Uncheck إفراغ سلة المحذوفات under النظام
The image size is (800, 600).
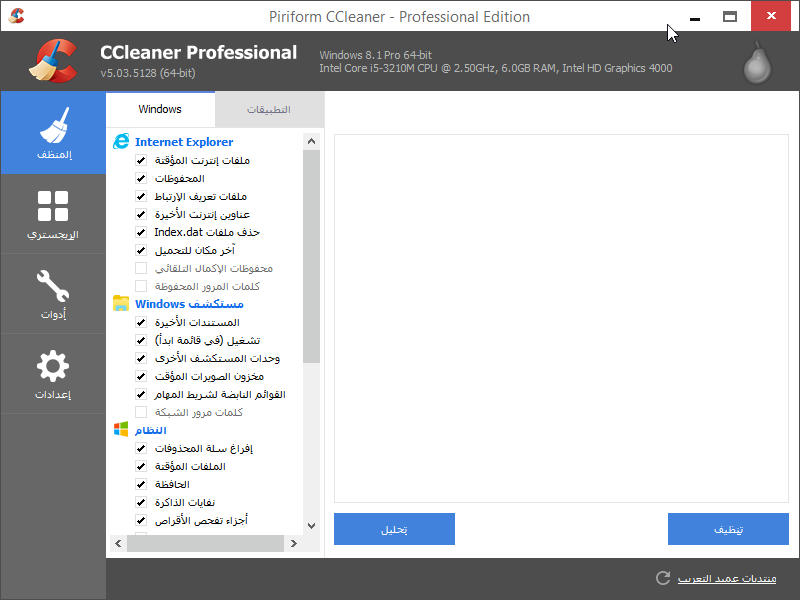140,448
